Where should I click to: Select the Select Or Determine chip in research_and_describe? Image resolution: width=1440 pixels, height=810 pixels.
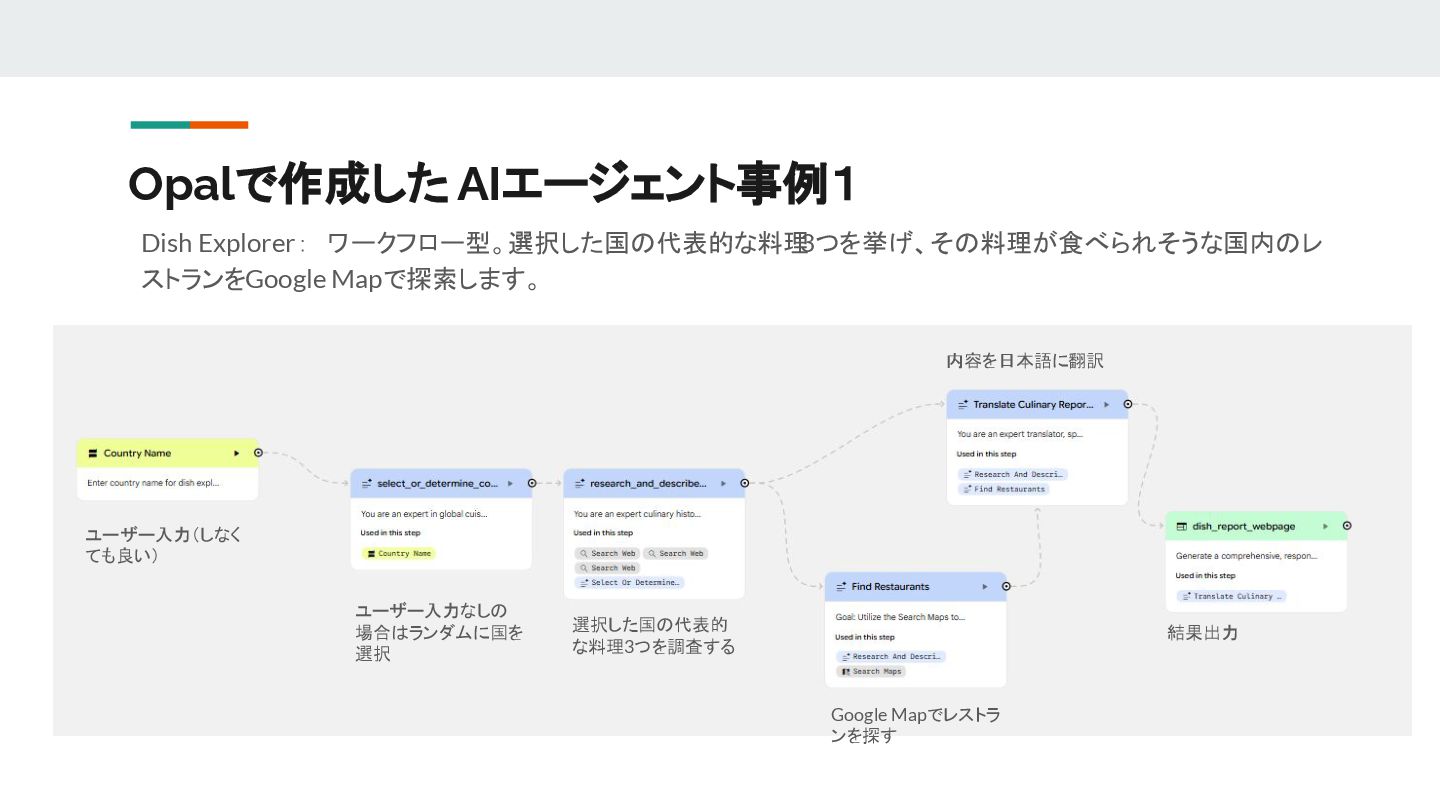click(x=629, y=582)
